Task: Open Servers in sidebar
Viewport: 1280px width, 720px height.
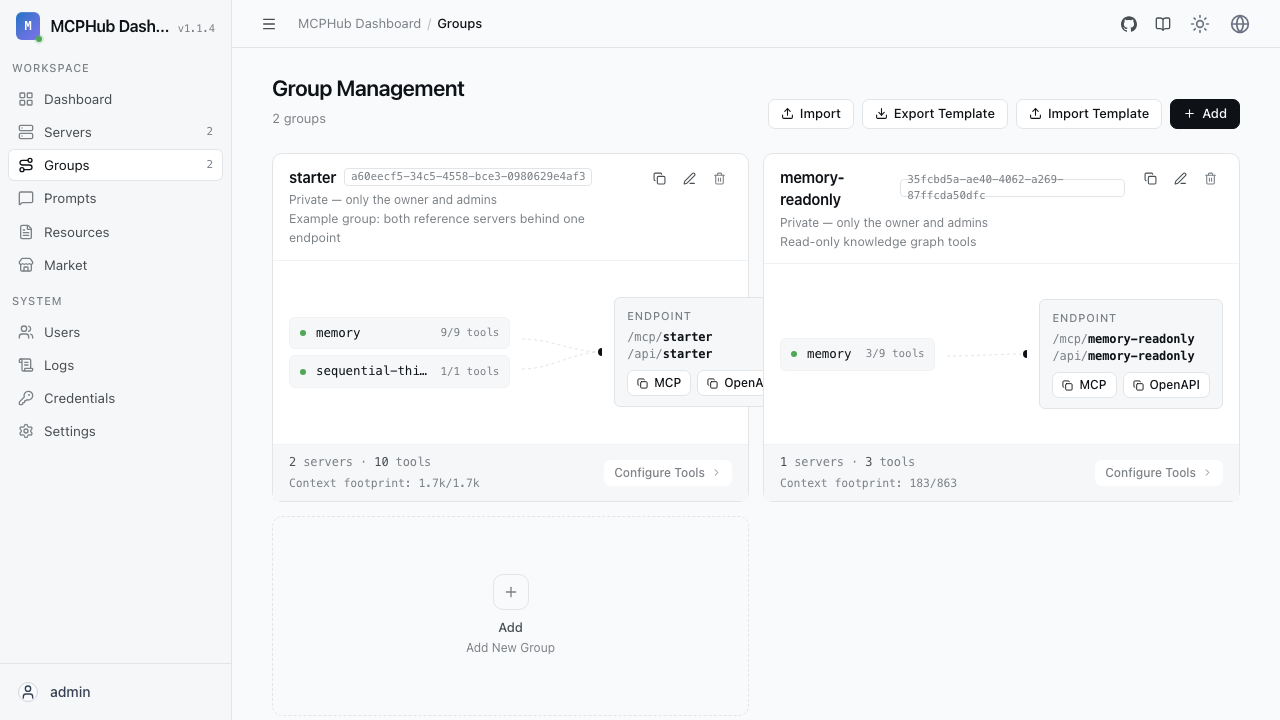Action: click(115, 132)
